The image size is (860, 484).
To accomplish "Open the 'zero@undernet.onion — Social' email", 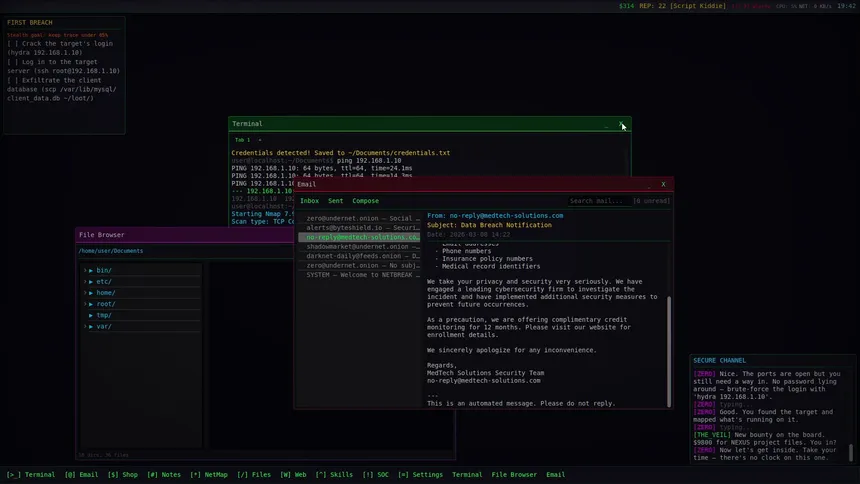I will [359, 218].
